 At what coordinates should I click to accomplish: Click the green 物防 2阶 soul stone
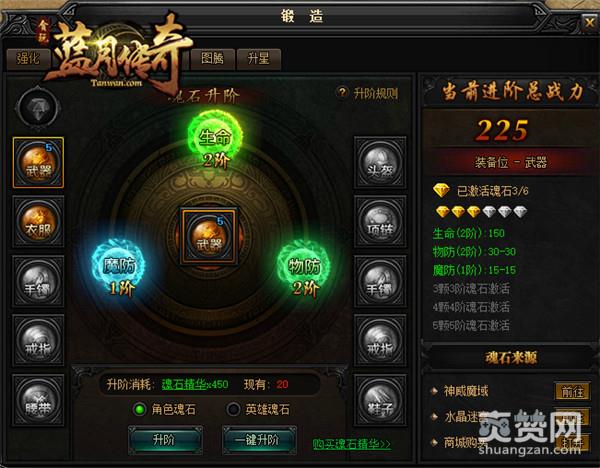click(x=304, y=269)
